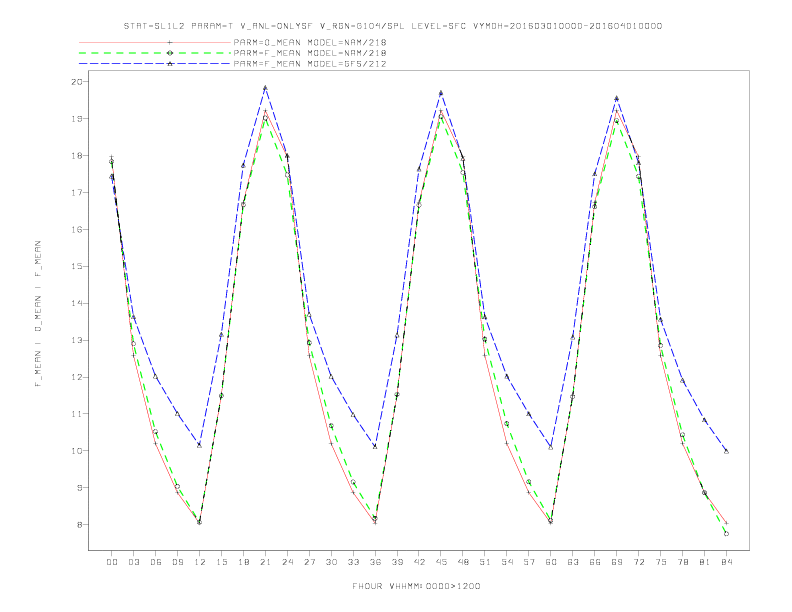
Task: Click forecast hour label 27 on x-axis
Action: click(x=309, y=562)
